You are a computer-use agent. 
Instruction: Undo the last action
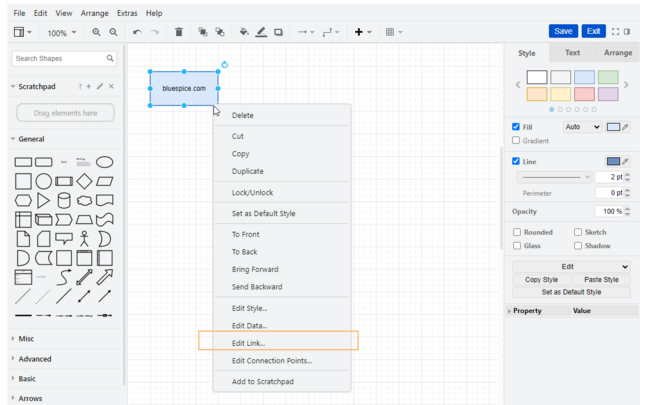tap(137, 32)
